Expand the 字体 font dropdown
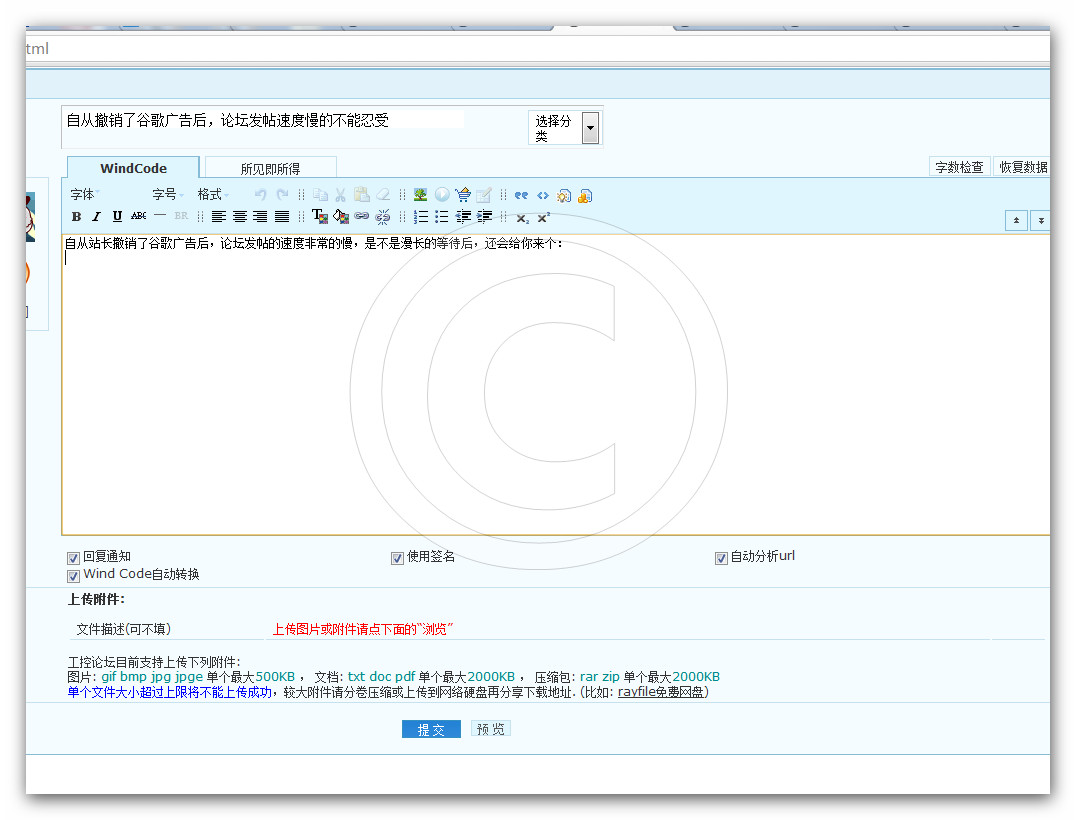The image size is (1076, 820). tap(85, 194)
